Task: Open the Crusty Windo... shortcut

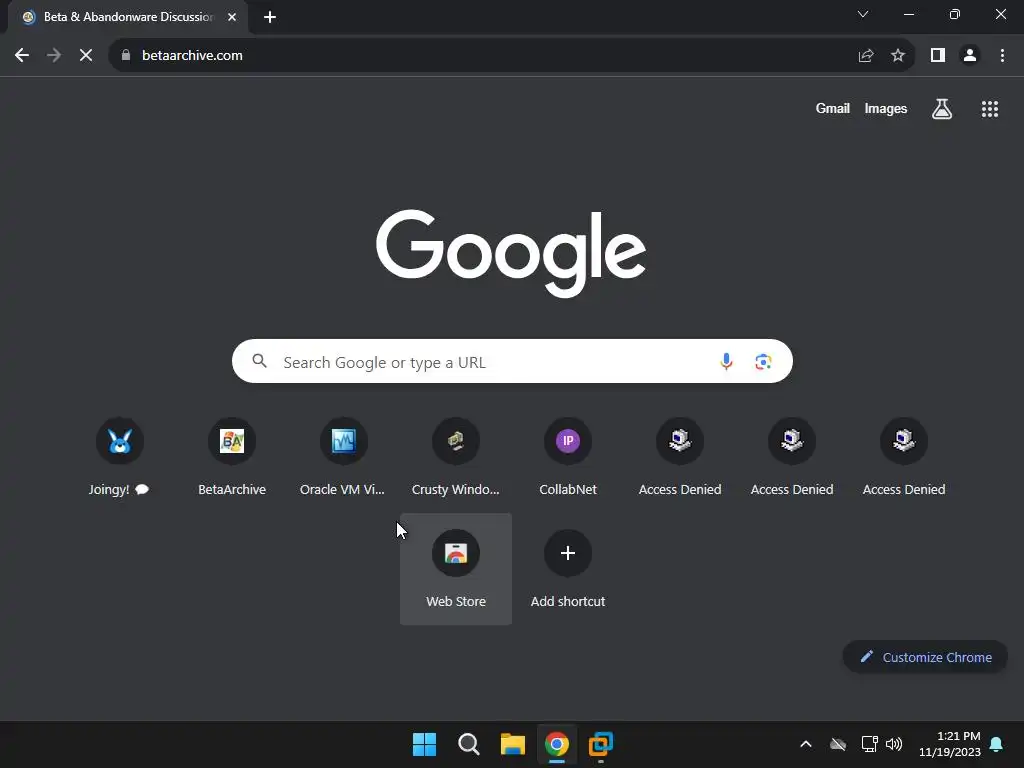Action: coord(456,457)
